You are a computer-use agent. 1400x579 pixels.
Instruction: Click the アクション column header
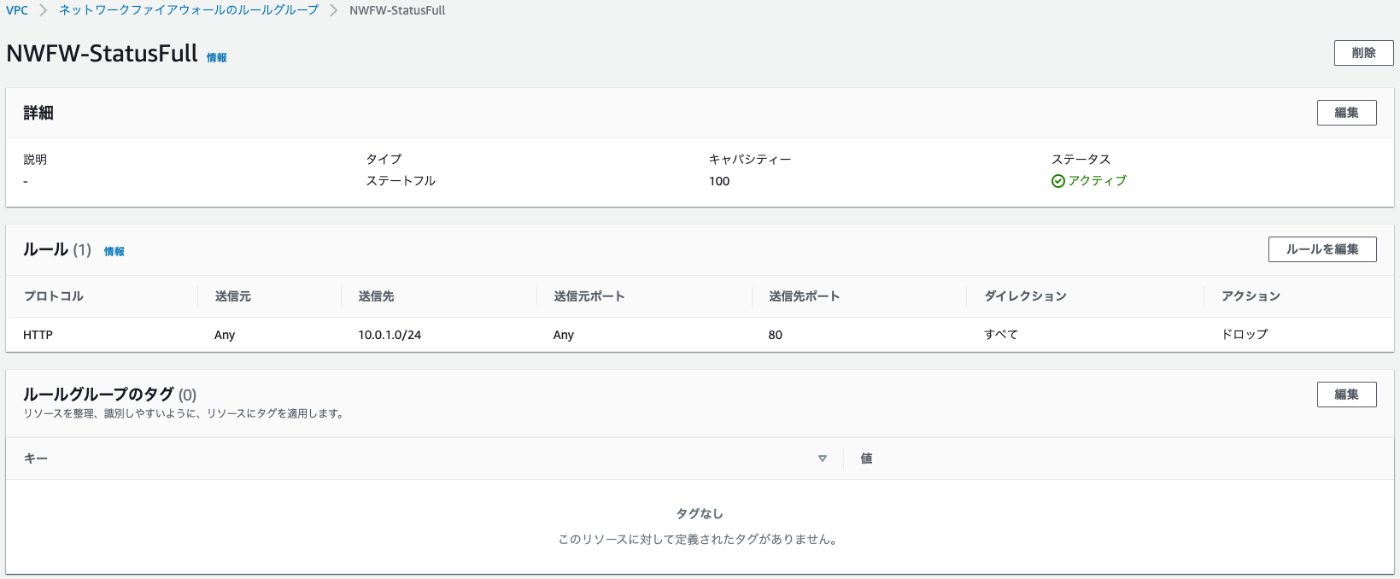click(1250, 296)
